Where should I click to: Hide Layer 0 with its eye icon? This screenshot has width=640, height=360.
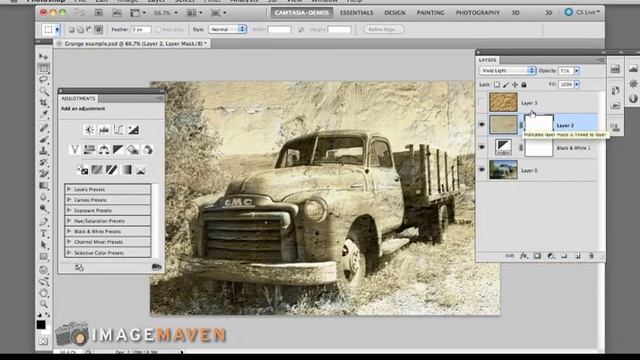click(482, 170)
